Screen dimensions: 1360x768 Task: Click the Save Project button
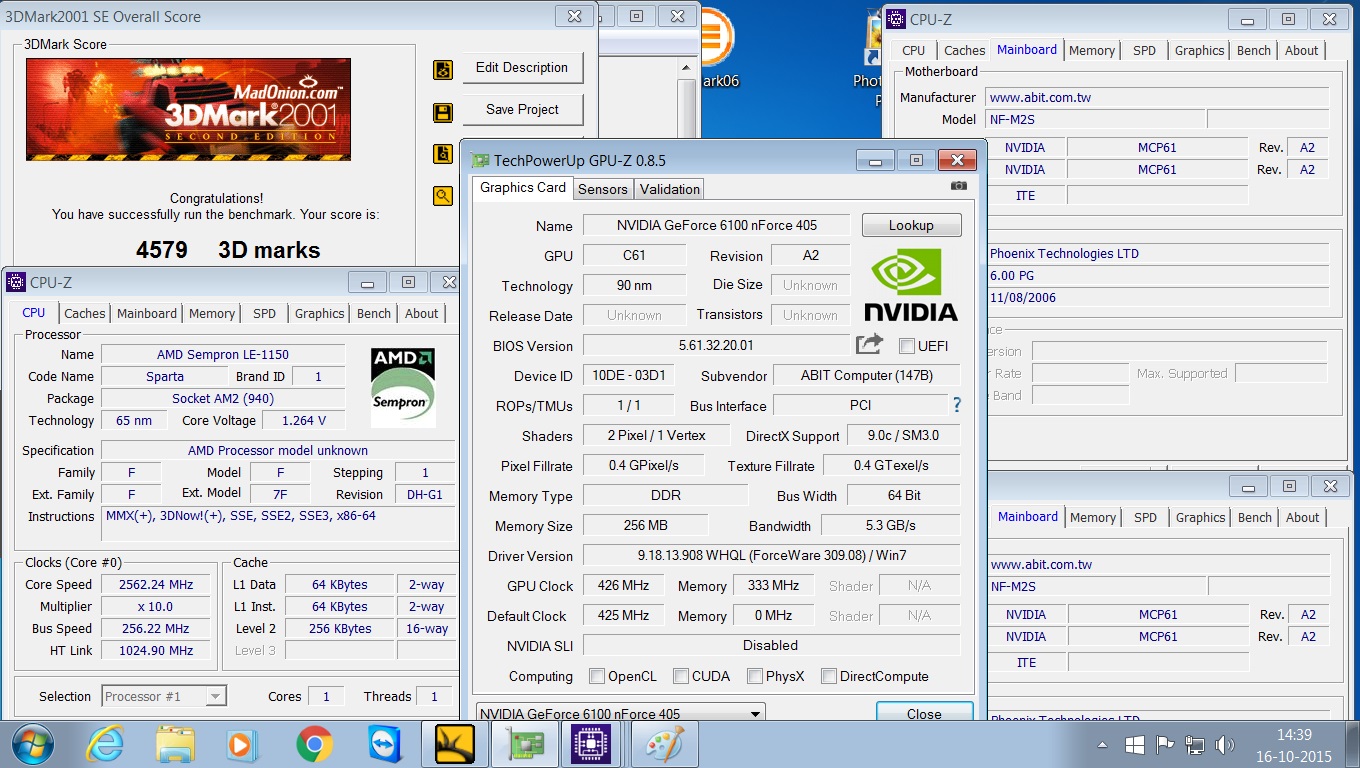522,109
